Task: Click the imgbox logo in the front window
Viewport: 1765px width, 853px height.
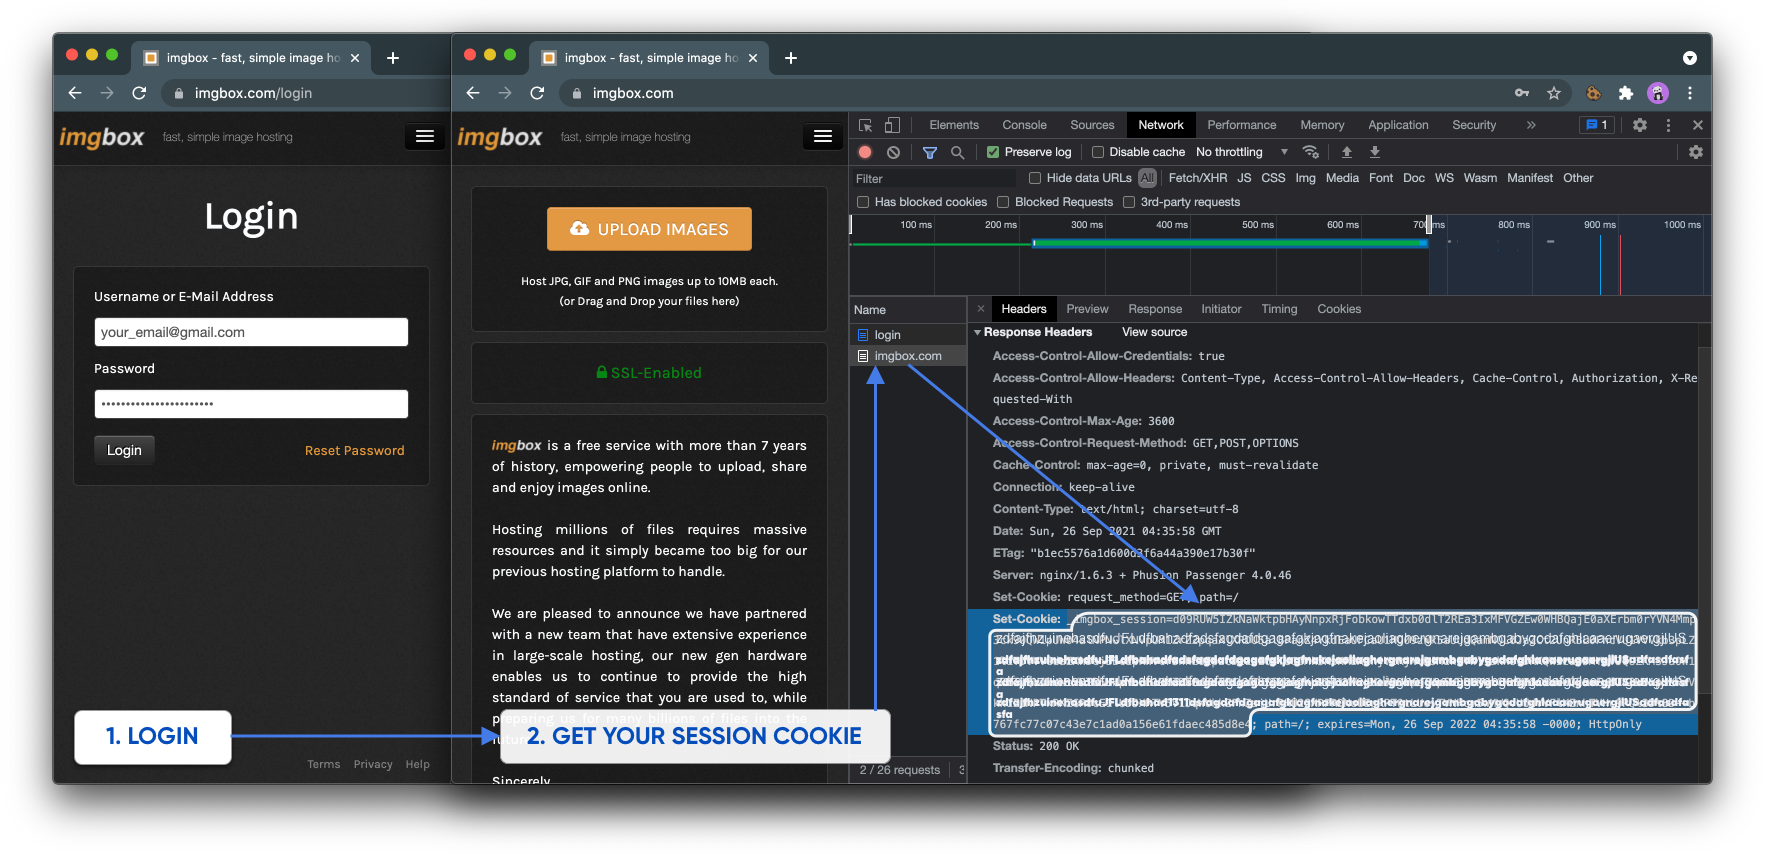Action: pos(500,137)
